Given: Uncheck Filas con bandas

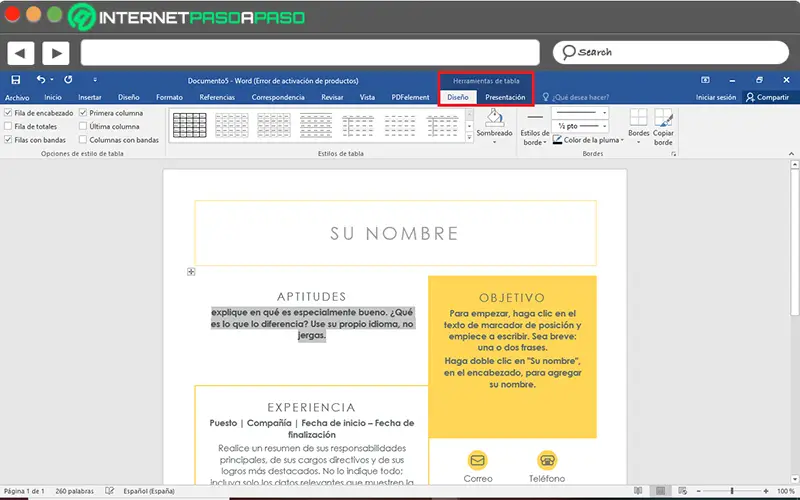Looking at the screenshot, I should pos(8,139).
